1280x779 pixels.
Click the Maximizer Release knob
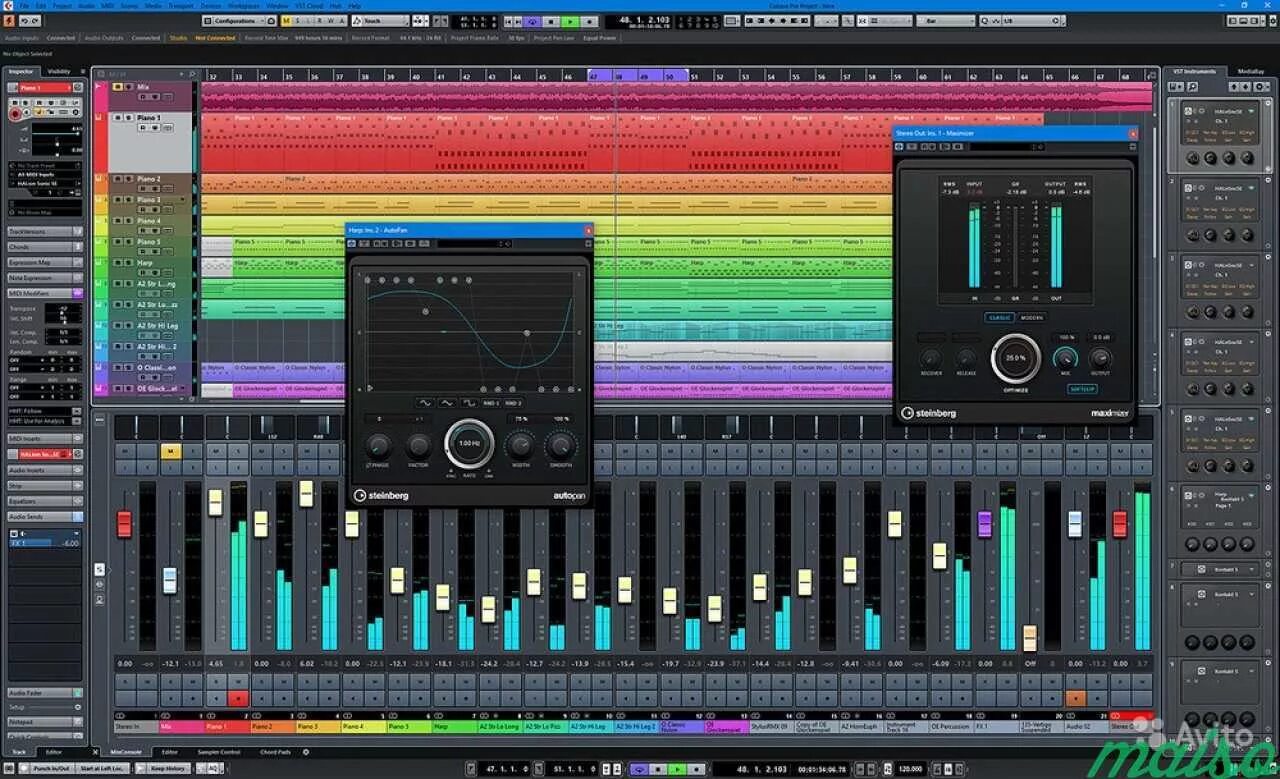966,359
